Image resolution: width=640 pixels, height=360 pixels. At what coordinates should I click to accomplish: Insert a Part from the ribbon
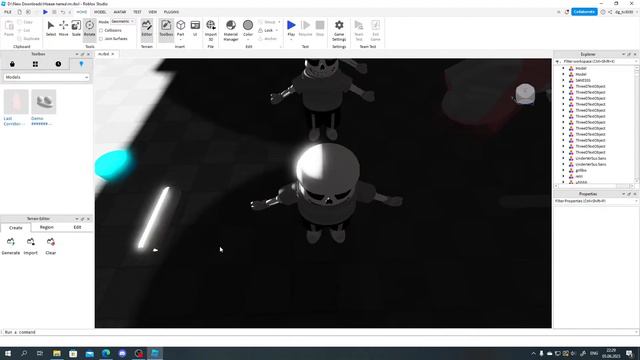tap(180, 29)
